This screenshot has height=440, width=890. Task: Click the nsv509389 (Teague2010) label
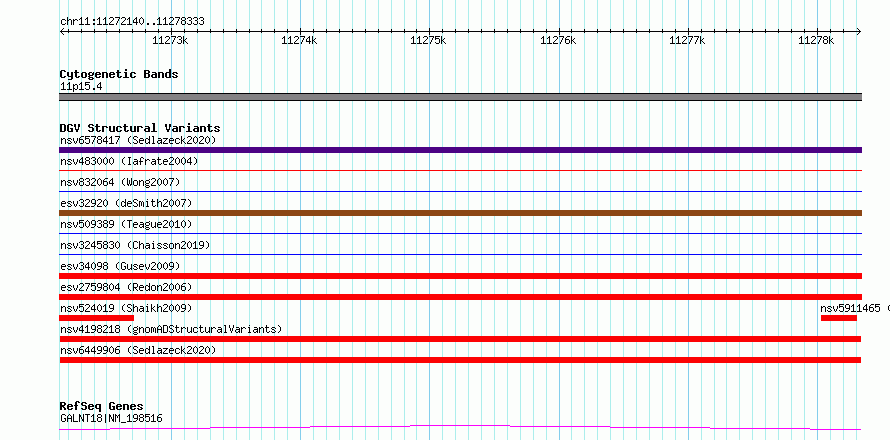pos(126,224)
